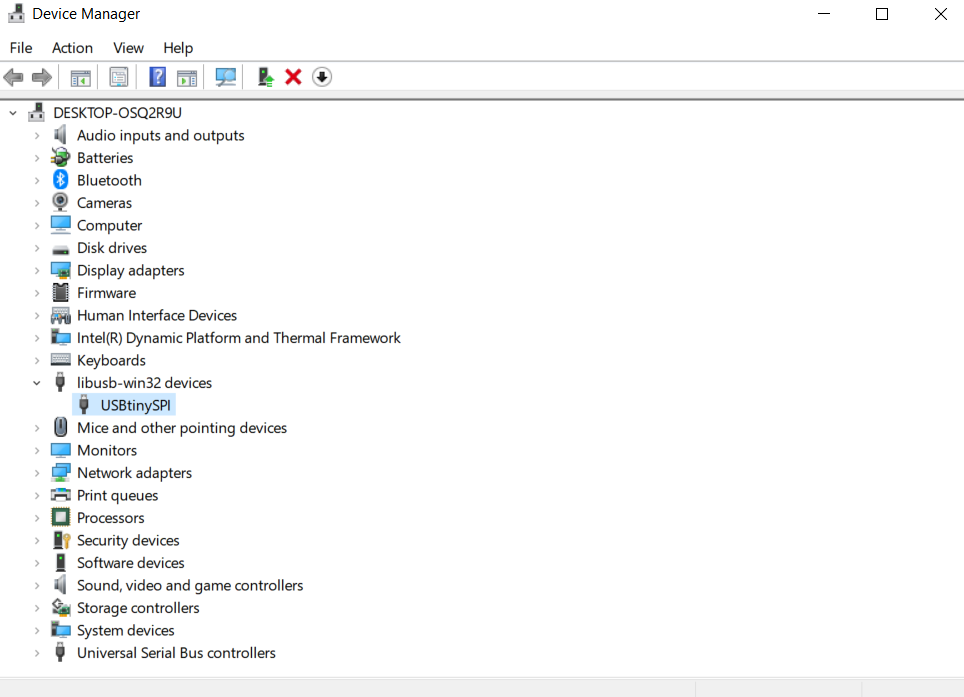Click the Keyboards category icon
Image resolution: width=964 pixels, height=697 pixels.
coord(60,360)
